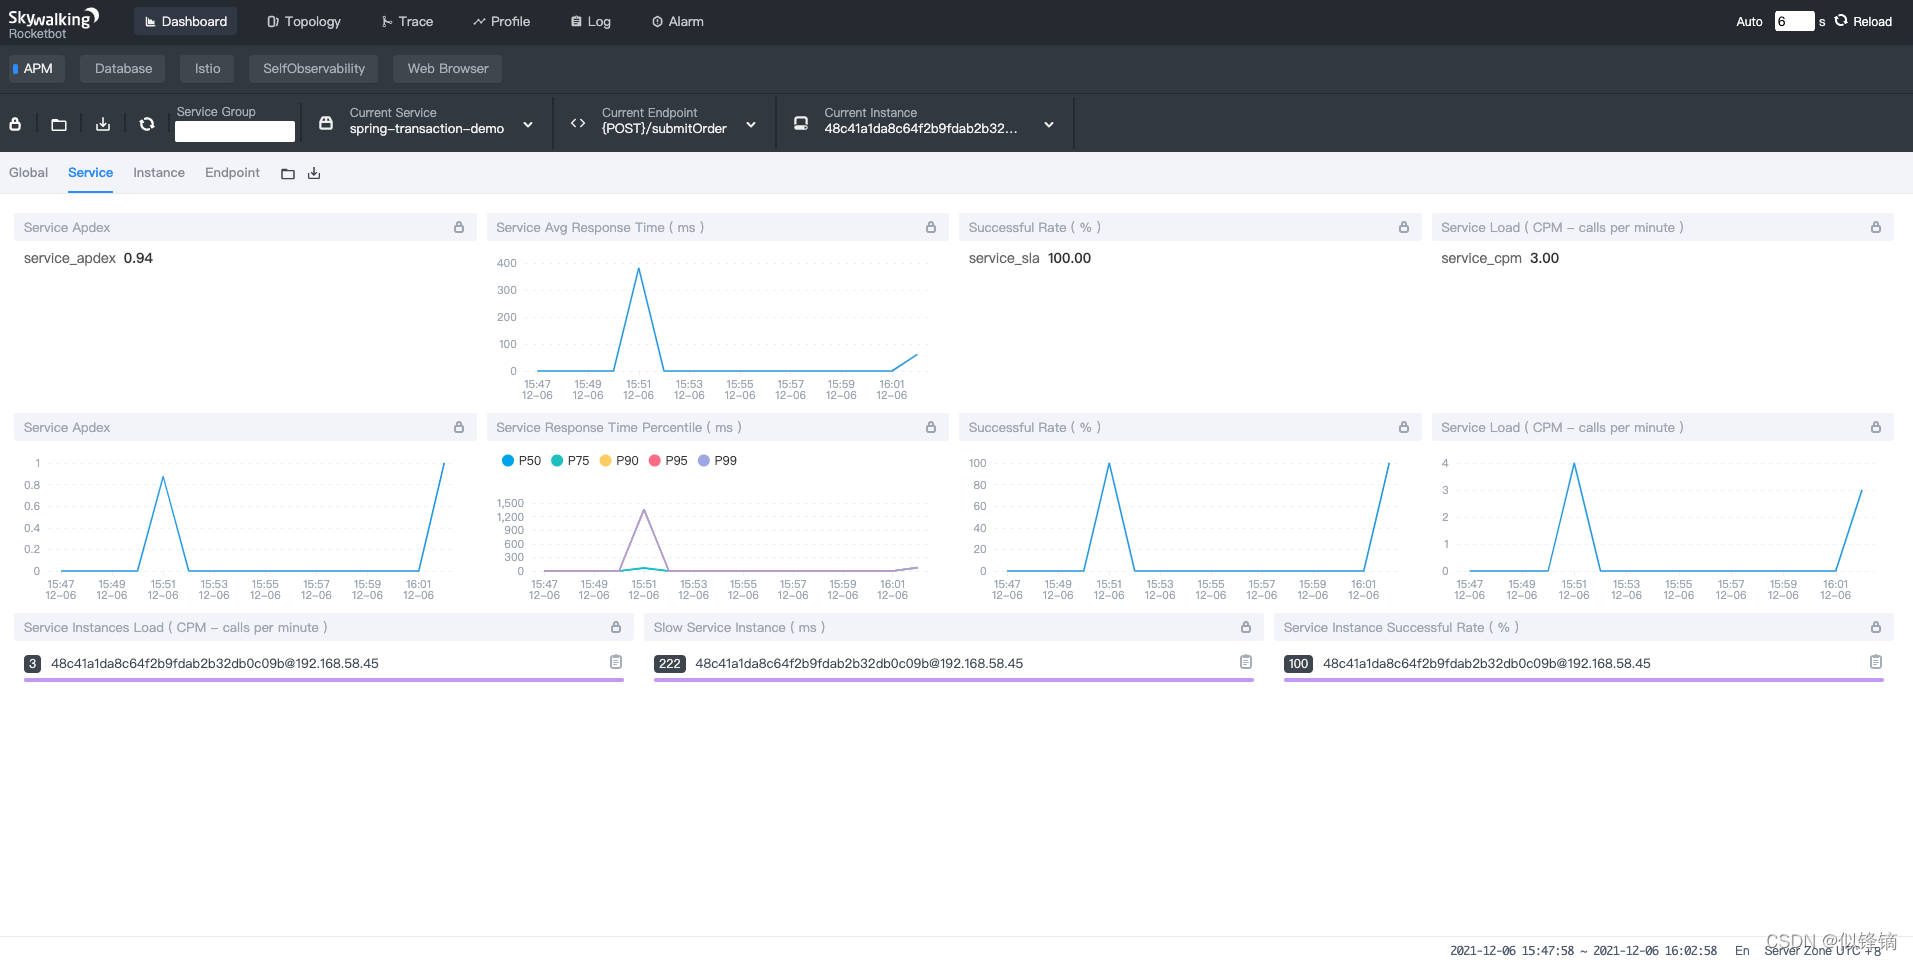This screenshot has width=1913, height=960.
Task: Toggle the P95 legend series
Action: click(668, 460)
